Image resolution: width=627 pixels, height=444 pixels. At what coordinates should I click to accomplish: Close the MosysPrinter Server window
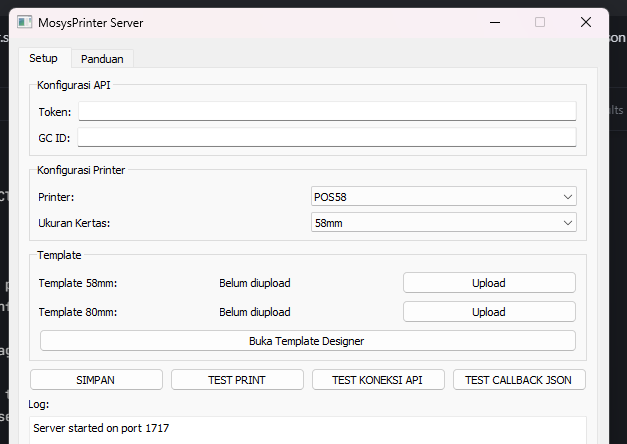click(x=585, y=22)
